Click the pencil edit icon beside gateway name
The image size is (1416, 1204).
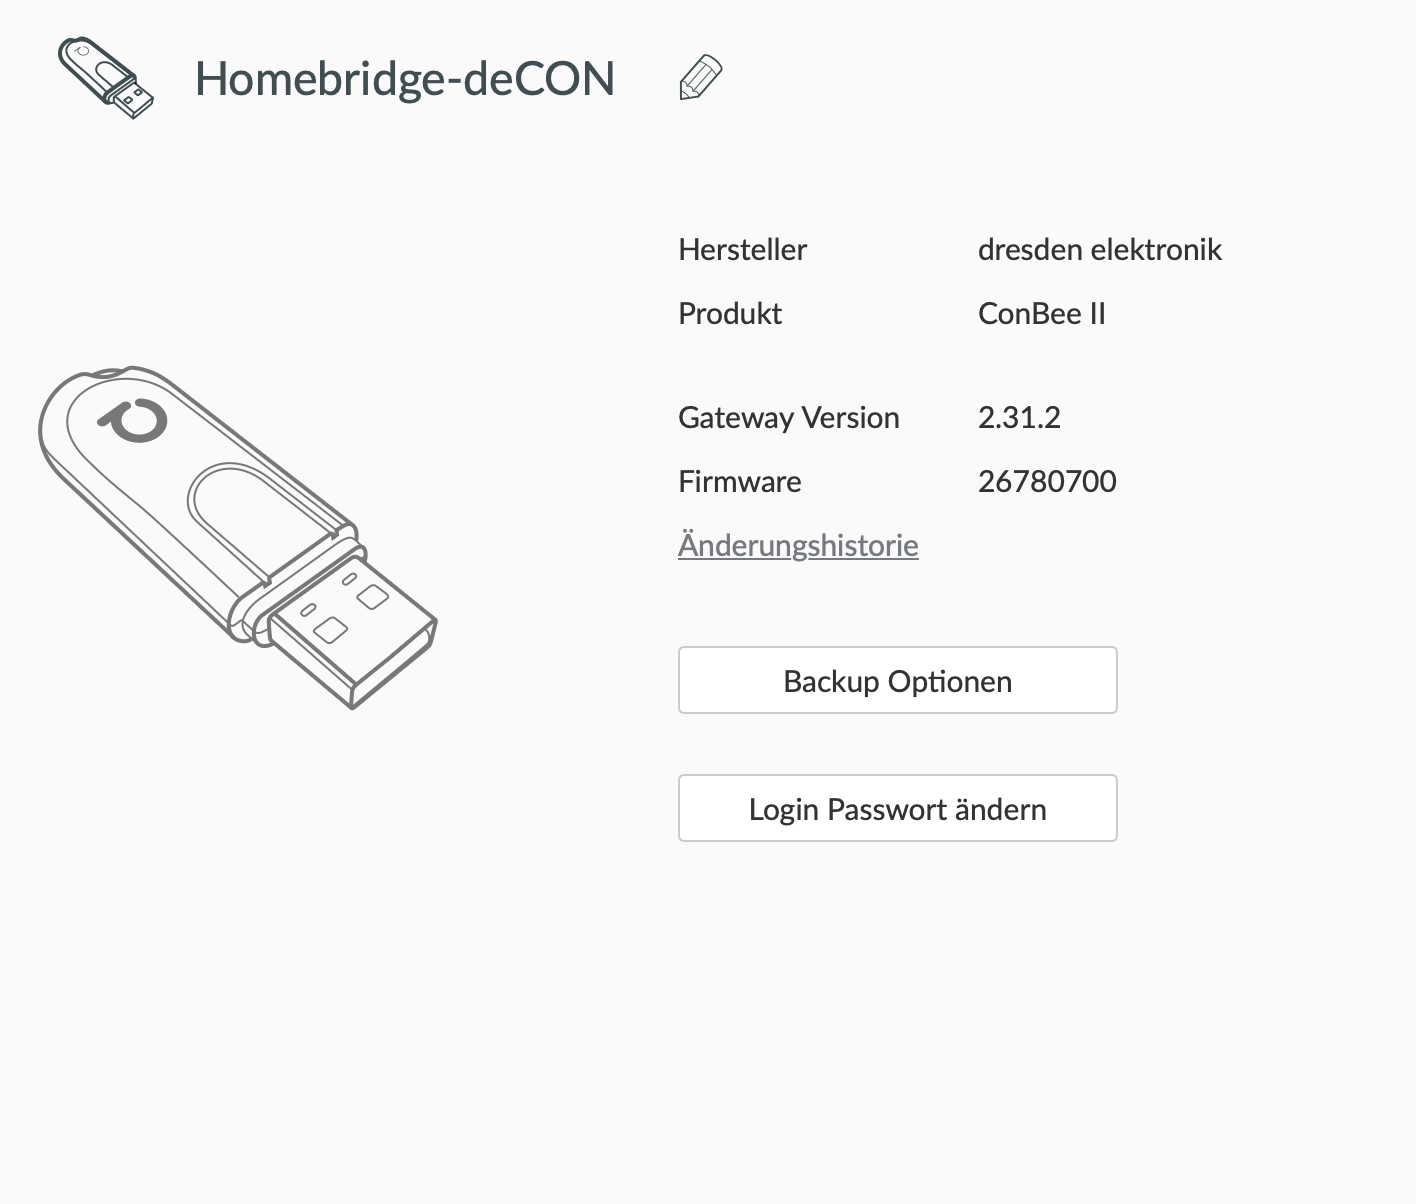(700, 78)
